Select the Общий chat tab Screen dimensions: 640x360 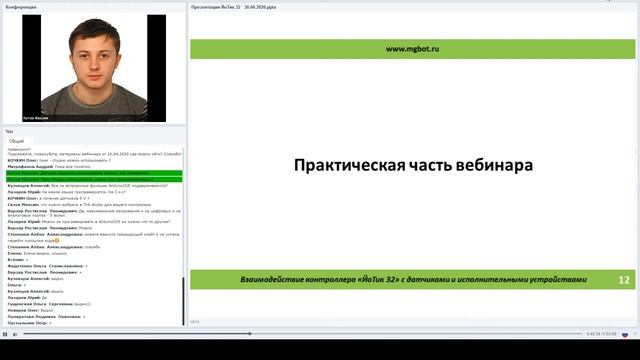coord(16,141)
